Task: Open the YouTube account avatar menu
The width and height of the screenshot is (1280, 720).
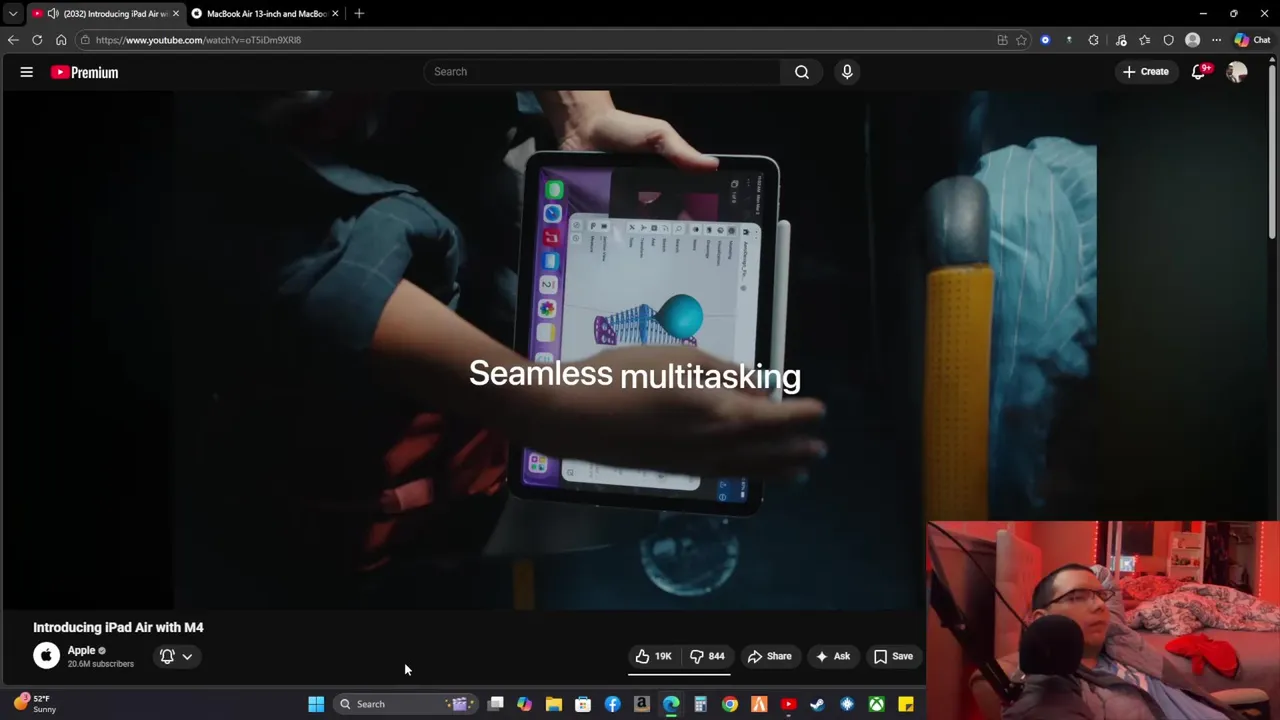Action: 1237,72
